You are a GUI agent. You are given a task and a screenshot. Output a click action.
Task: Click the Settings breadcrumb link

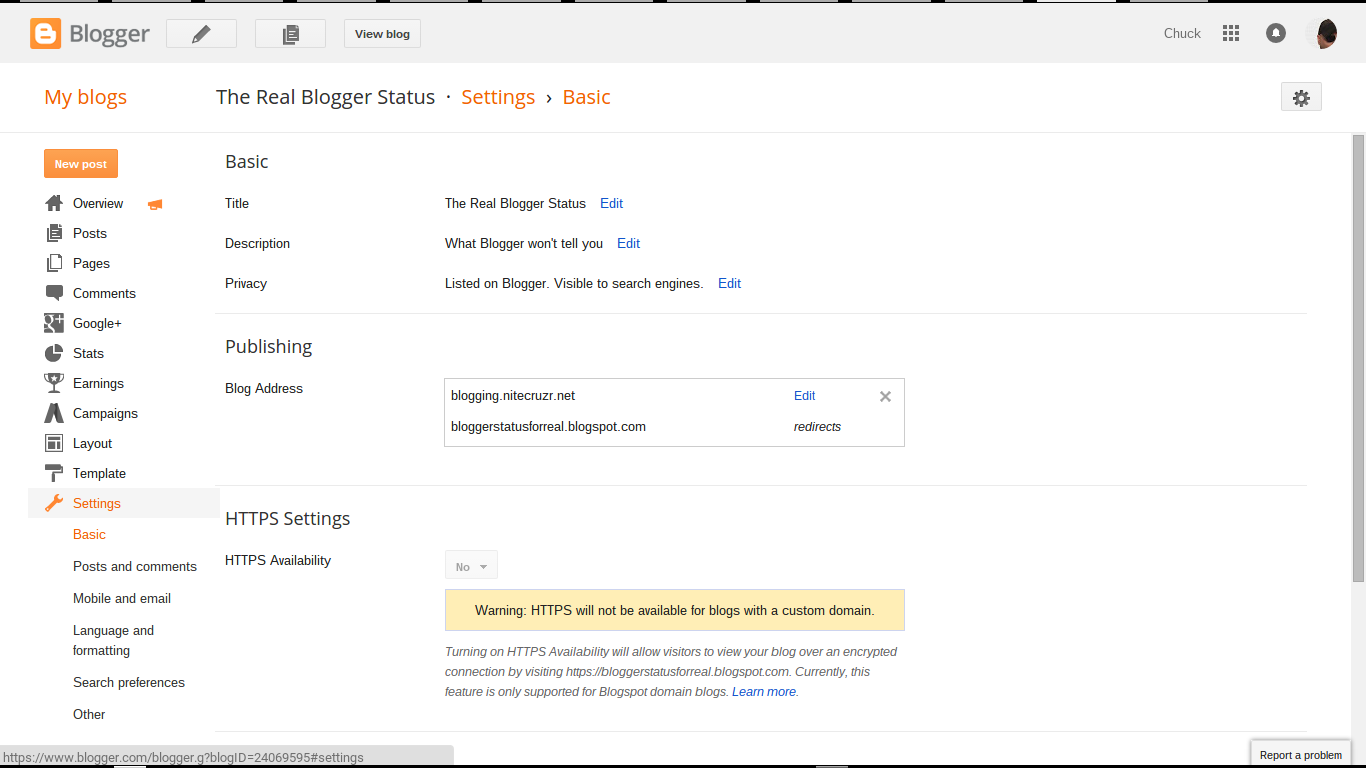(x=498, y=97)
